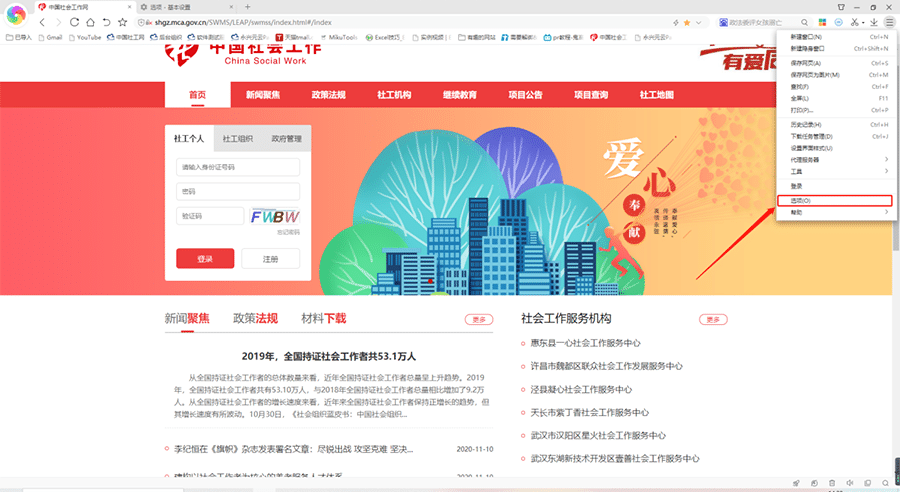Click the hamburger main menu icon

point(888,21)
